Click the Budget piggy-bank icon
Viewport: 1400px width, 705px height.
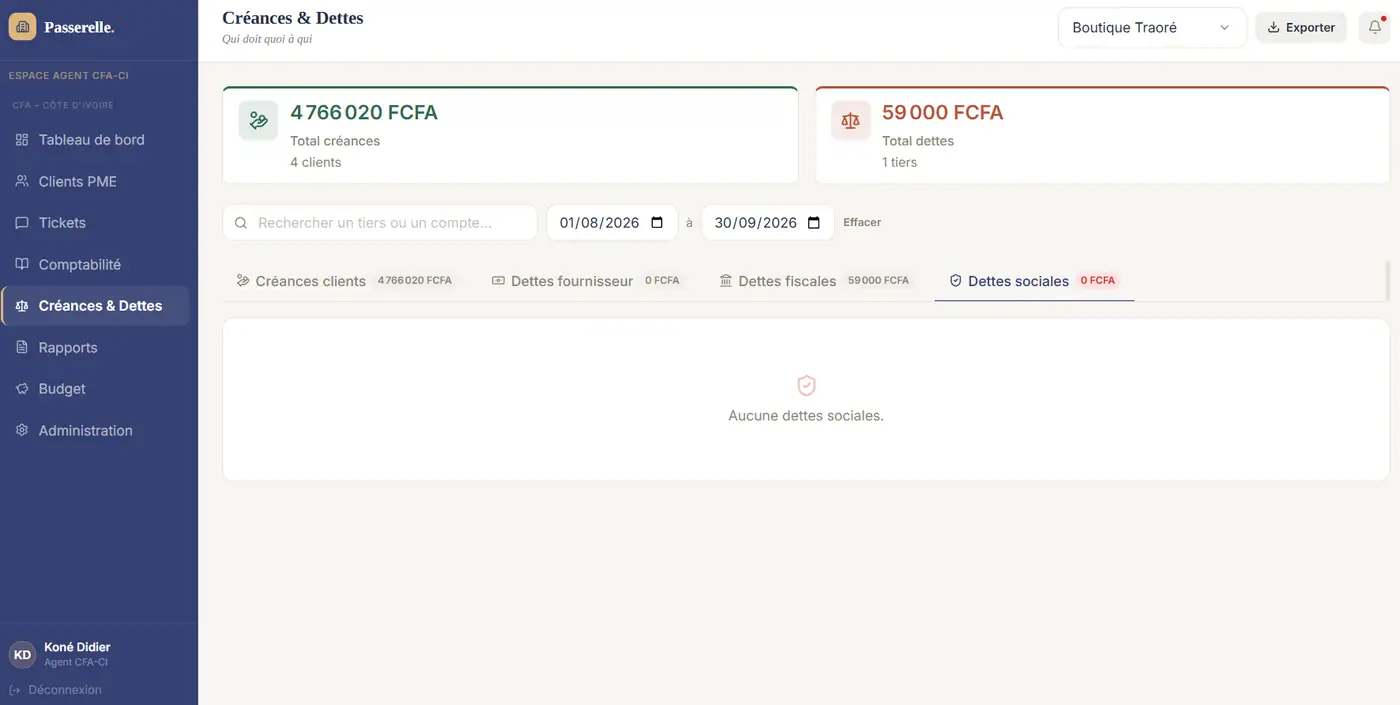[22, 389]
